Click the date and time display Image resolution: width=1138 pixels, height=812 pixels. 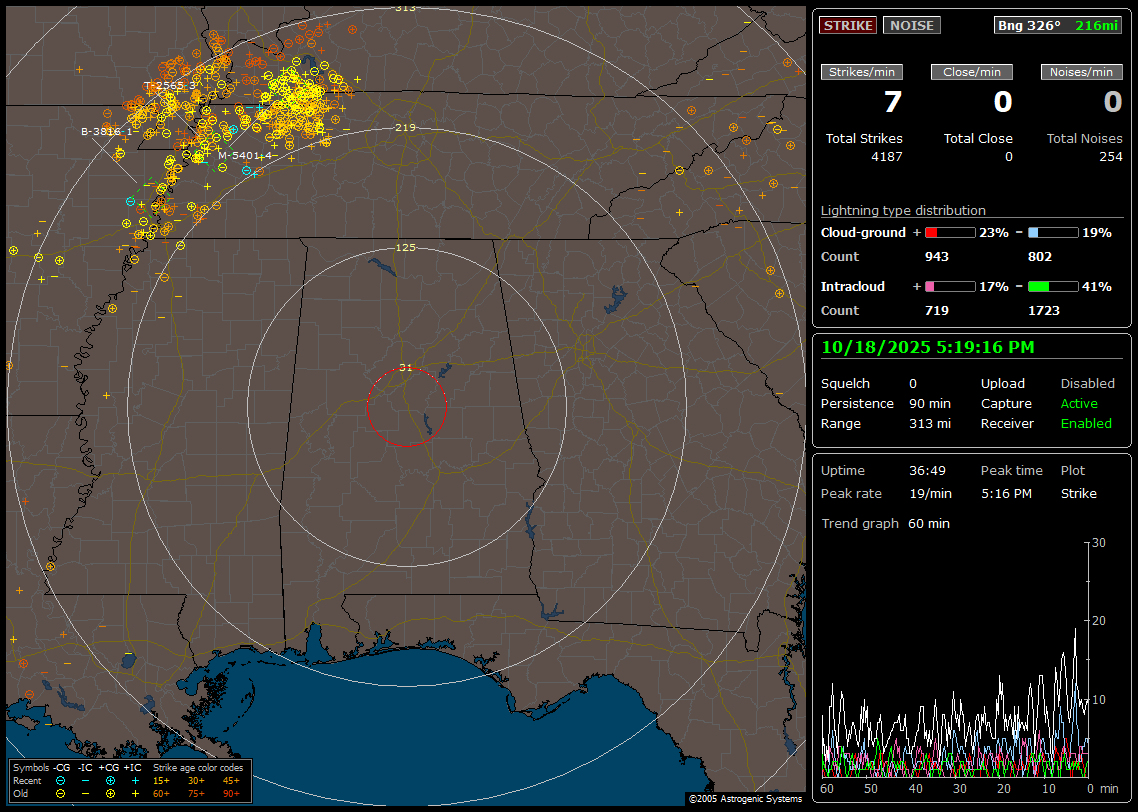click(x=927, y=347)
